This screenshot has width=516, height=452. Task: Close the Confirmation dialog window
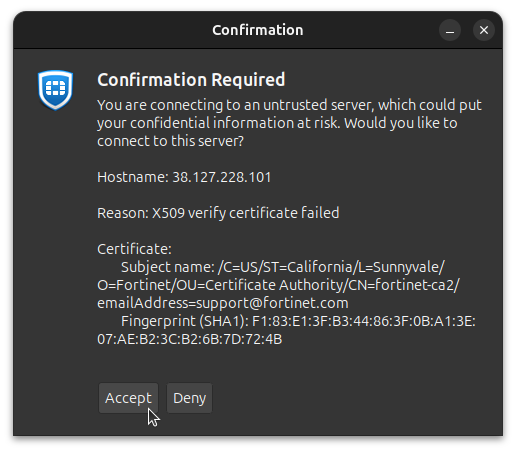pos(484,30)
